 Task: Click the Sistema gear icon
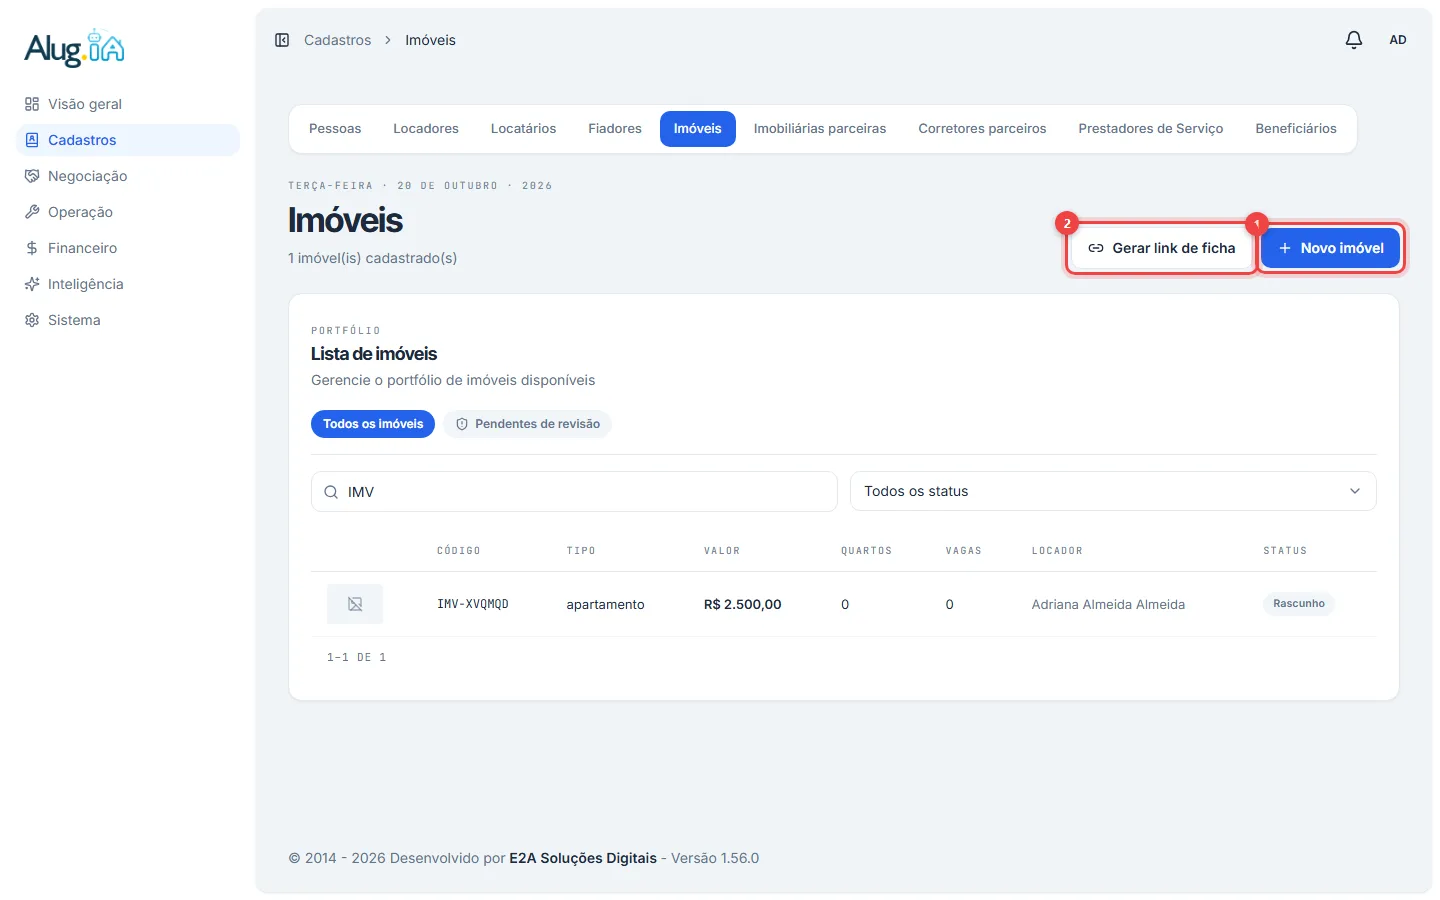pos(32,320)
